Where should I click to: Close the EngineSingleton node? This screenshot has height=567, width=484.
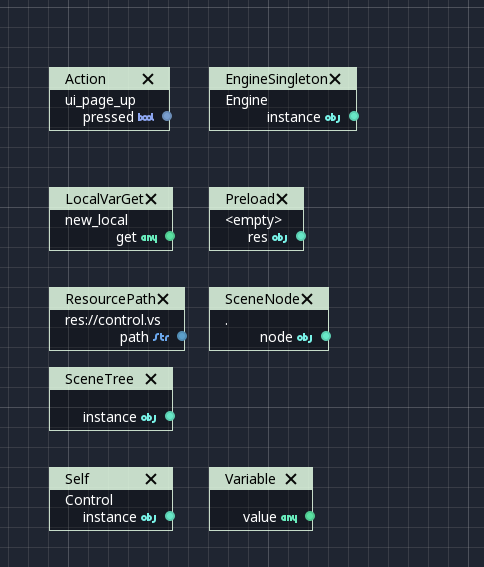click(x=335, y=79)
